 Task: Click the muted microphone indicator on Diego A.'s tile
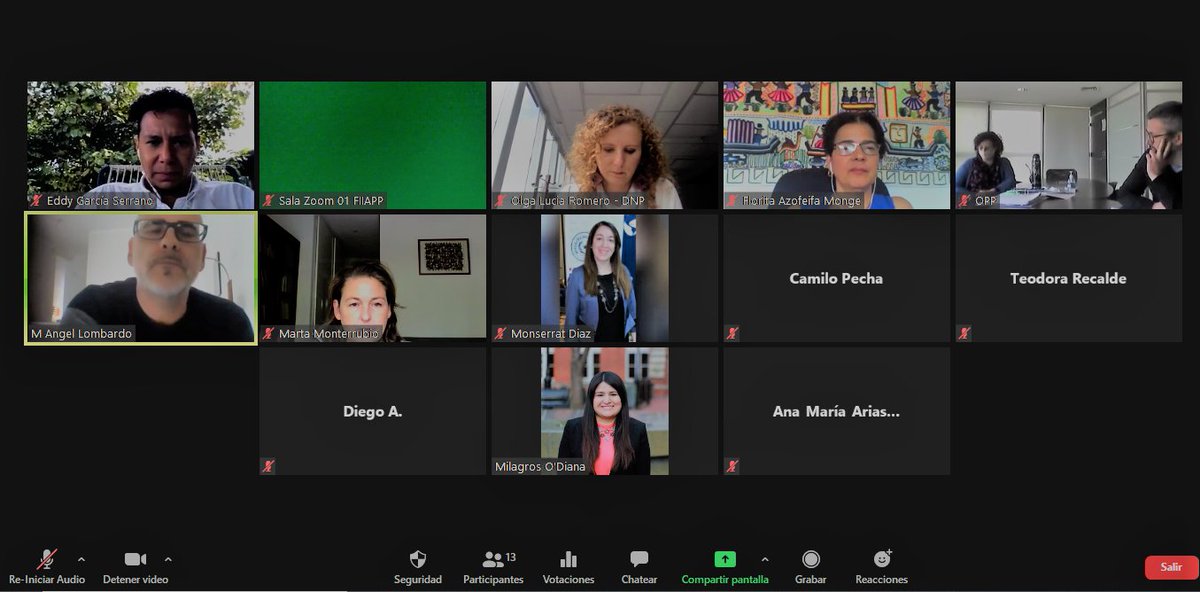[x=268, y=464]
